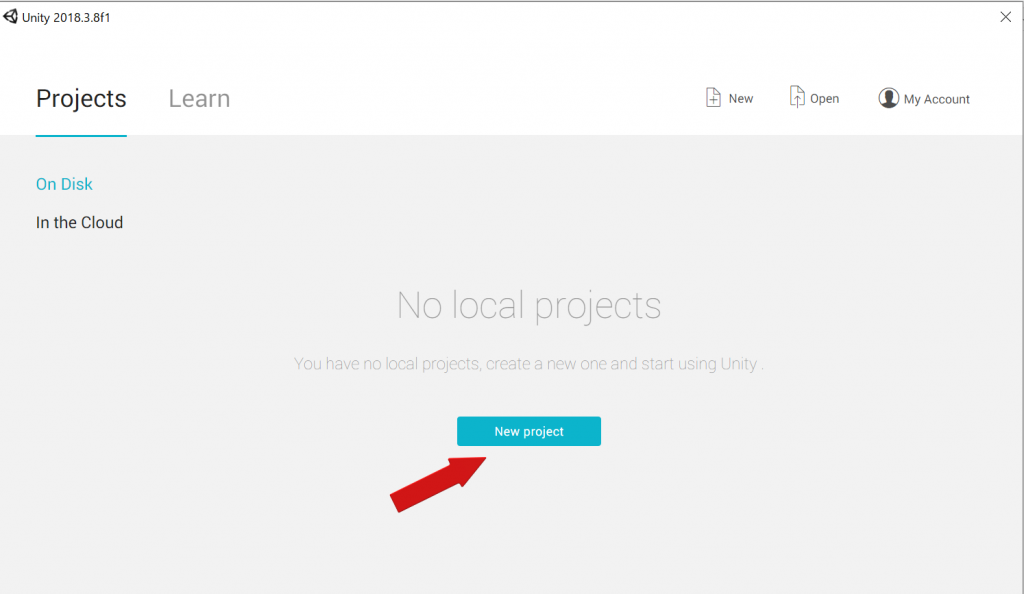This screenshot has width=1024, height=594.
Task: Click the 'You have no local projects' message
Action: click(x=528, y=364)
